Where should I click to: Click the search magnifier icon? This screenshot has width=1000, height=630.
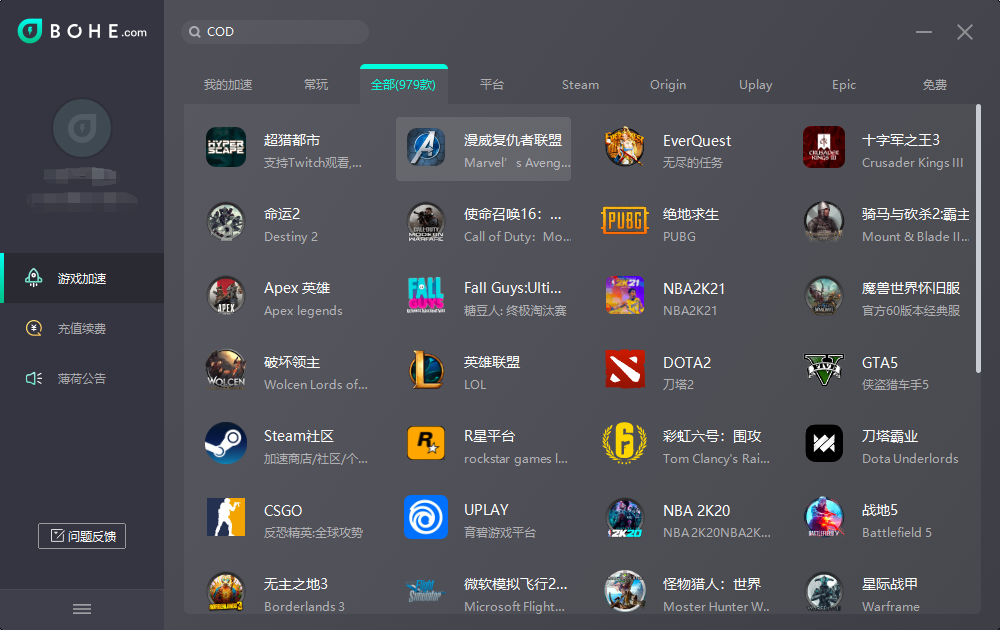point(195,32)
